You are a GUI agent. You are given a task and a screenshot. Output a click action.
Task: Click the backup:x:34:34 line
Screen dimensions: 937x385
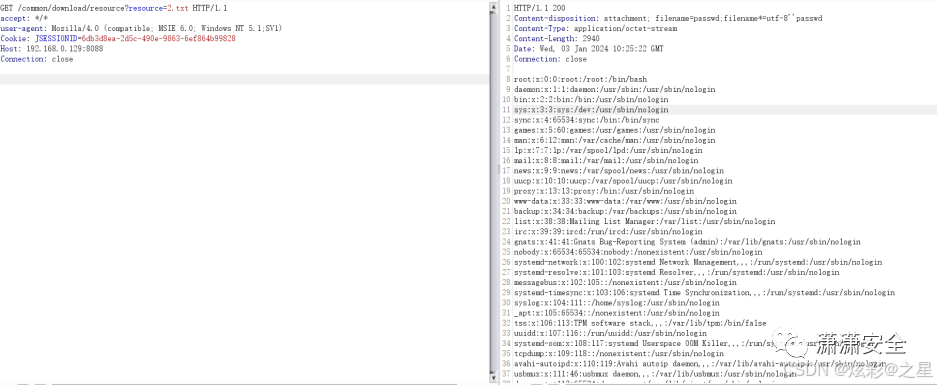click(x=625, y=212)
